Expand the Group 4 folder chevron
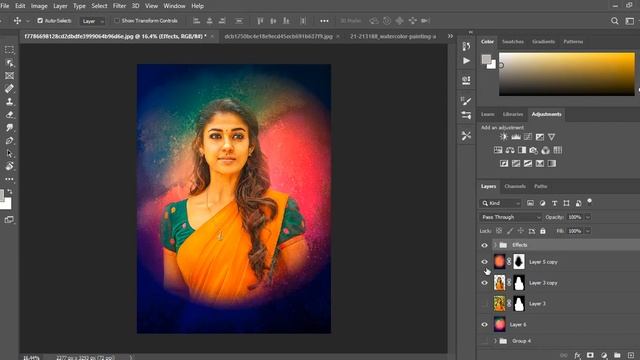Viewport: 640px width, 360px height. 495,341
